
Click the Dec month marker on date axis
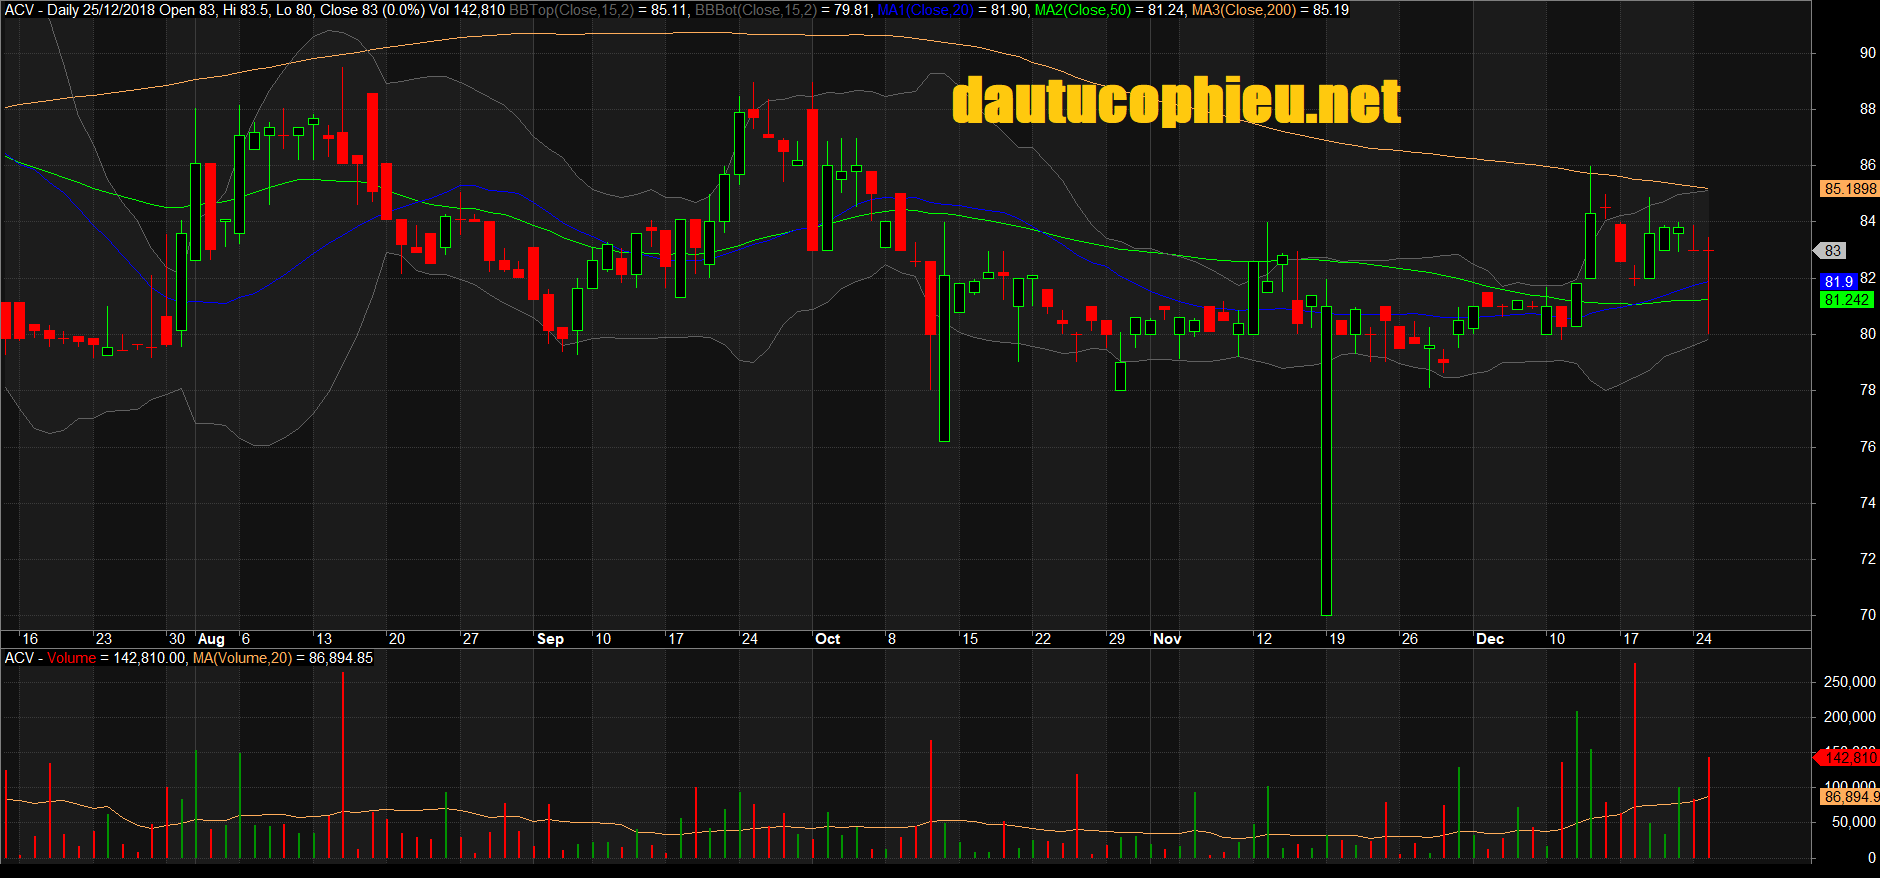click(x=1489, y=639)
